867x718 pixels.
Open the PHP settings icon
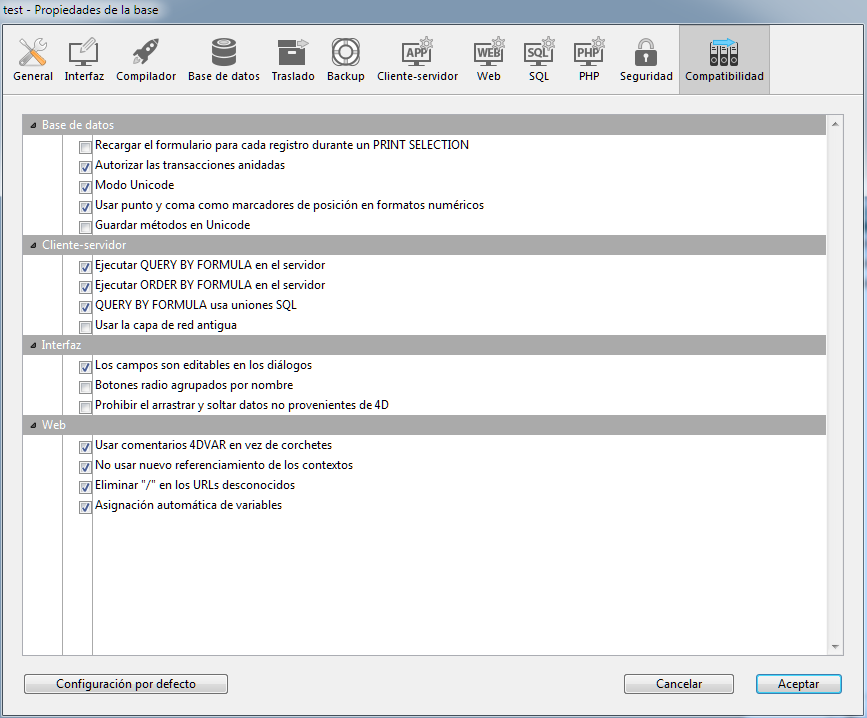coord(589,52)
